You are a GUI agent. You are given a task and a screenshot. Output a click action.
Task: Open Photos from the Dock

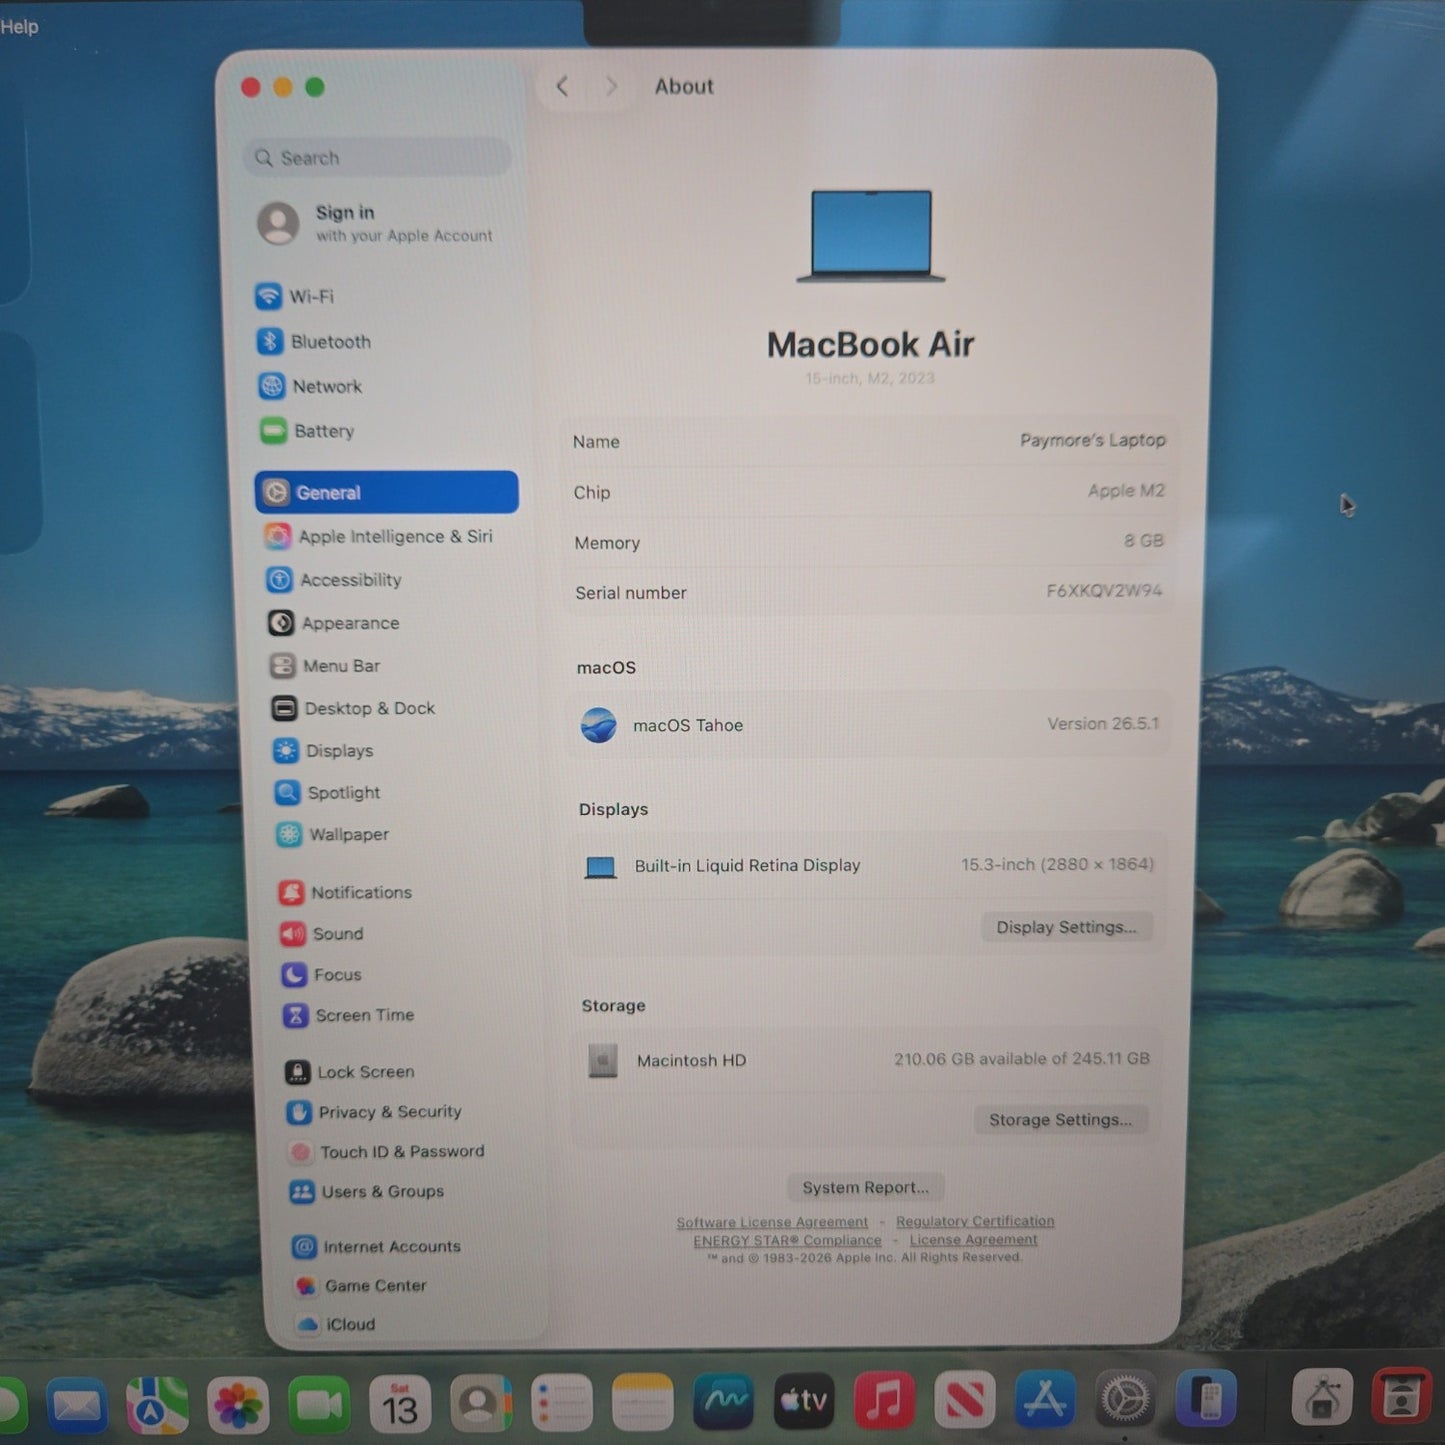tap(238, 1405)
